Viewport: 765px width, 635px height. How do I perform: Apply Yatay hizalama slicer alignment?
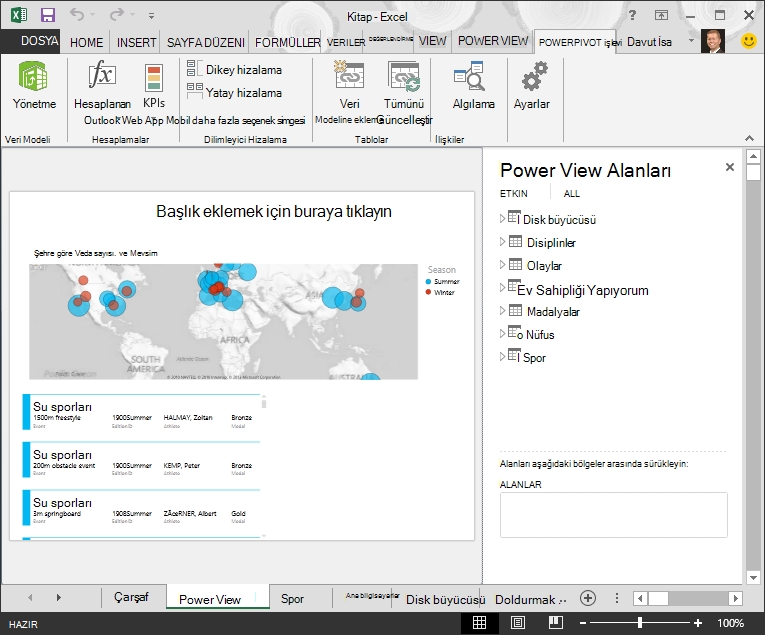point(234,92)
